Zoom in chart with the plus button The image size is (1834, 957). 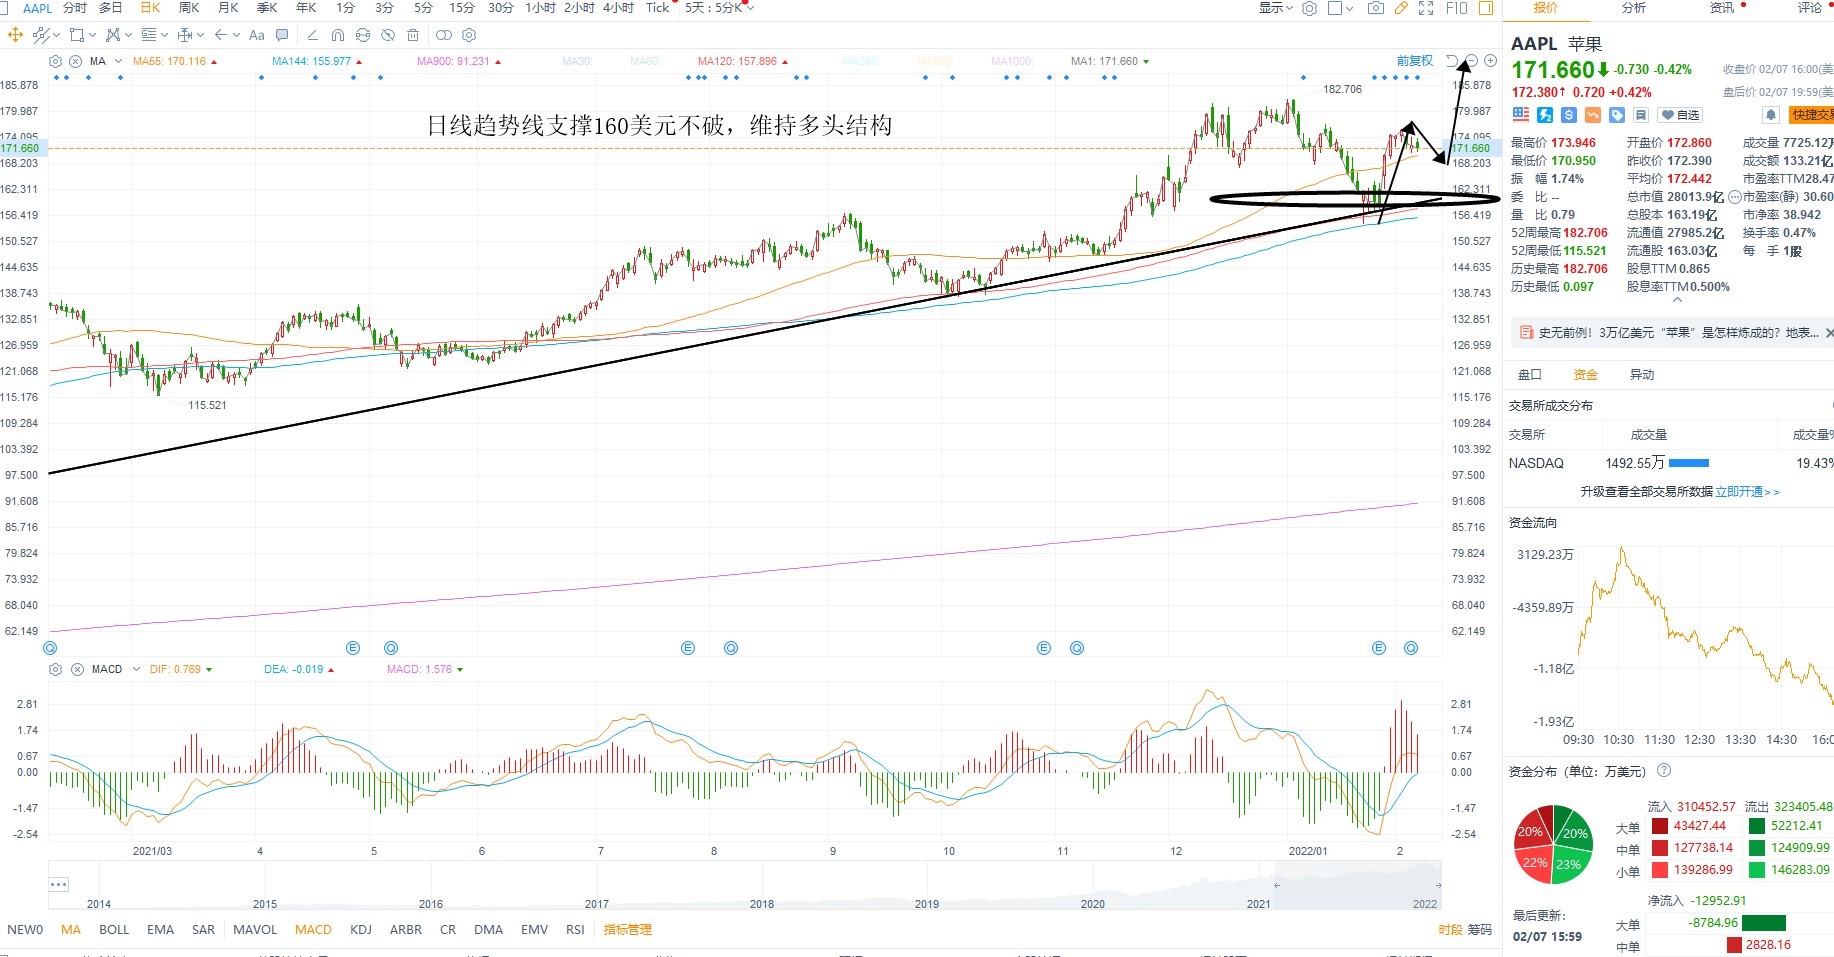tap(1490, 61)
